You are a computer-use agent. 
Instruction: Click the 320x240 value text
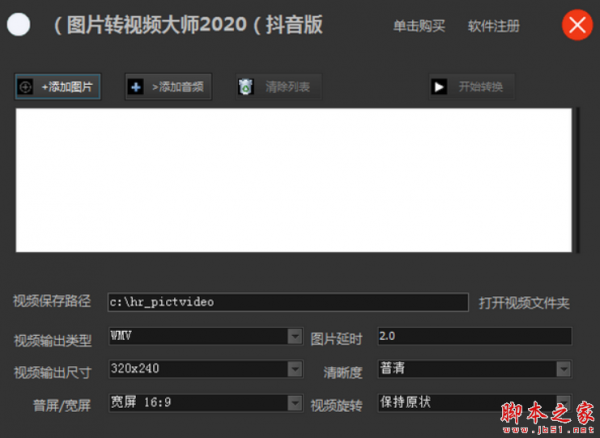pos(135,368)
